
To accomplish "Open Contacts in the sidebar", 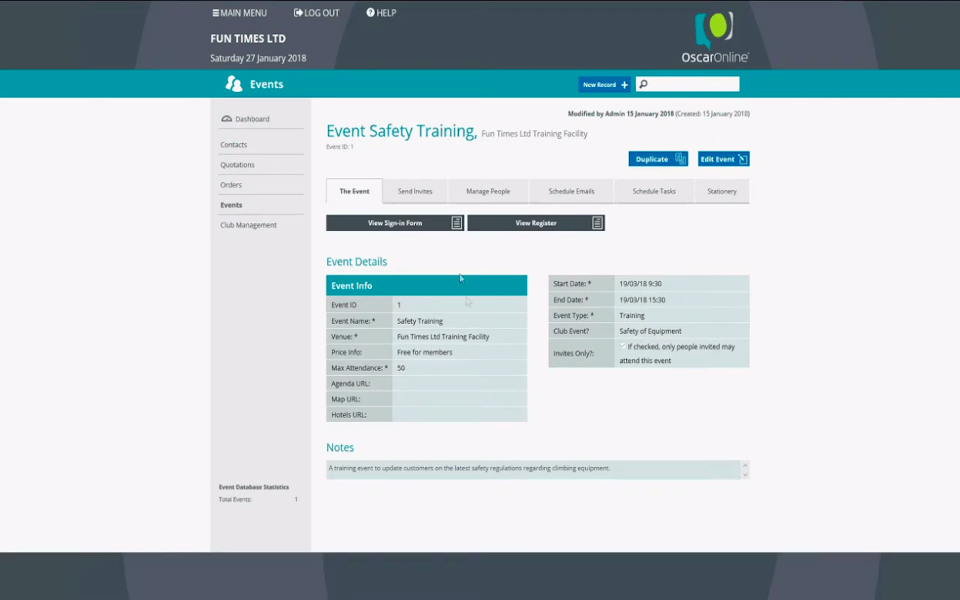I will [x=234, y=144].
